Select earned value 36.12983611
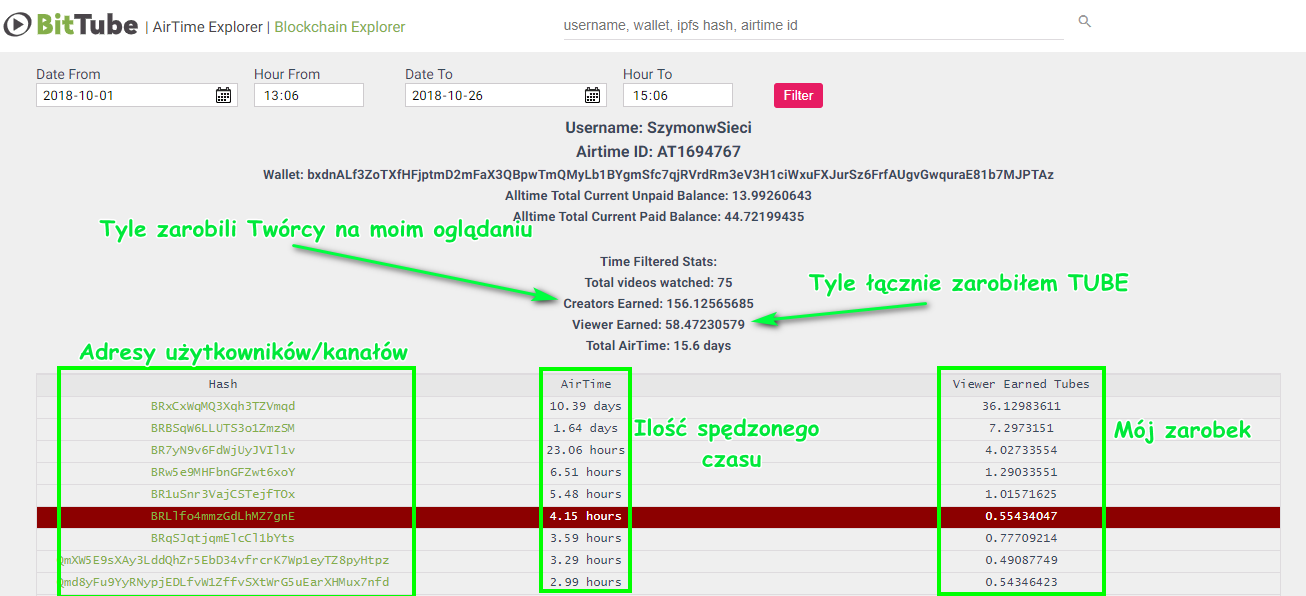Viewport: 1306px width, 596px height. (1021, 406)
